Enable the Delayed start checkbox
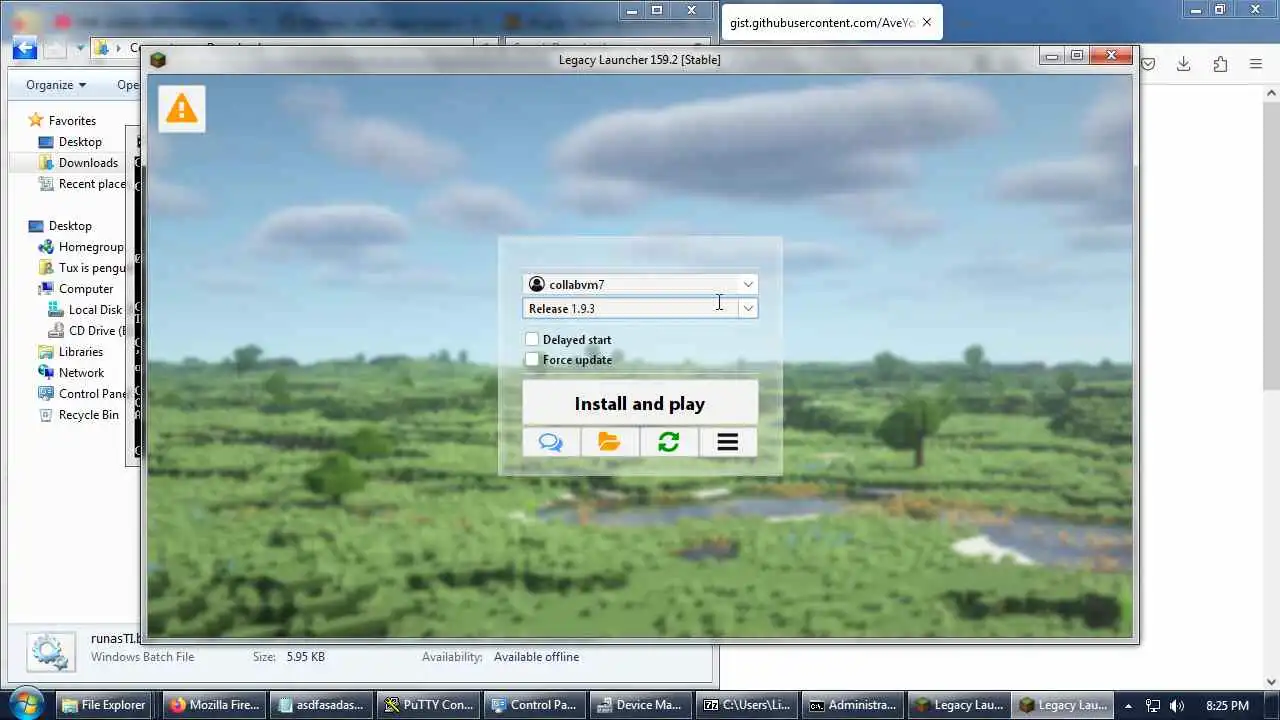This screenshot has width=1280, height=720. pos(532,340)
